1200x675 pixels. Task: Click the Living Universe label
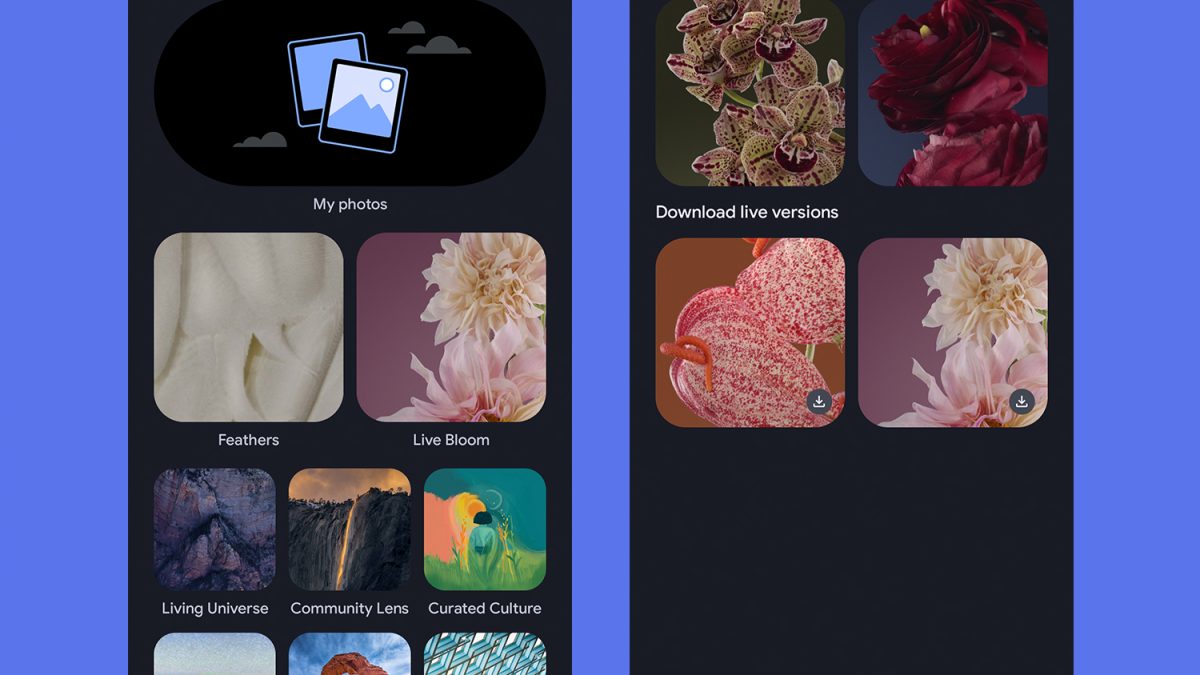point(215,608)
